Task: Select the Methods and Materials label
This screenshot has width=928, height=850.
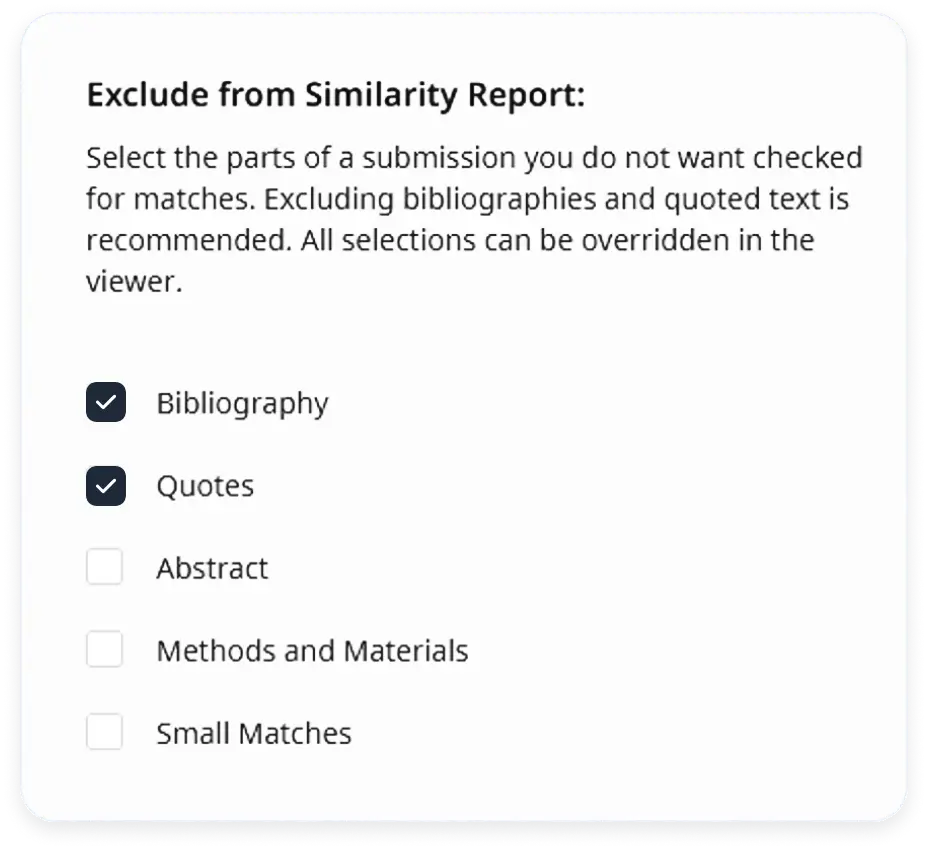Action: pos(312,649)
